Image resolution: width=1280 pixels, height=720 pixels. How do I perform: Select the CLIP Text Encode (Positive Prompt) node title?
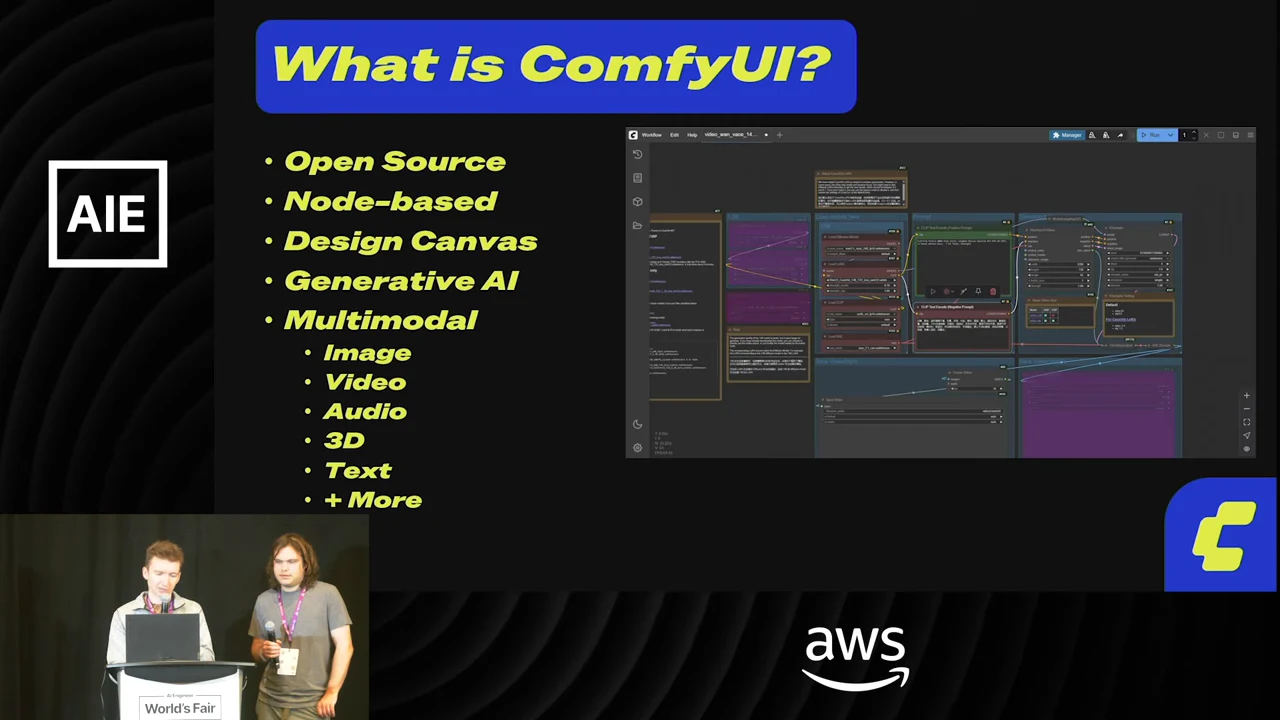pos(946,228)
